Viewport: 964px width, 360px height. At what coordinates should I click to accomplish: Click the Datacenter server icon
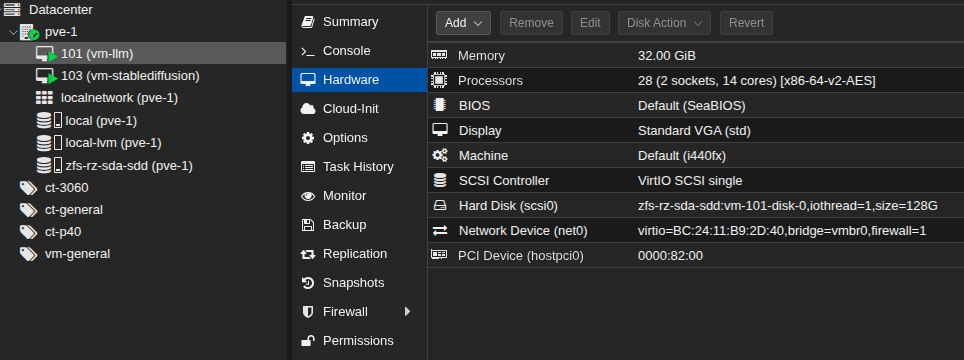pos(12,10)
